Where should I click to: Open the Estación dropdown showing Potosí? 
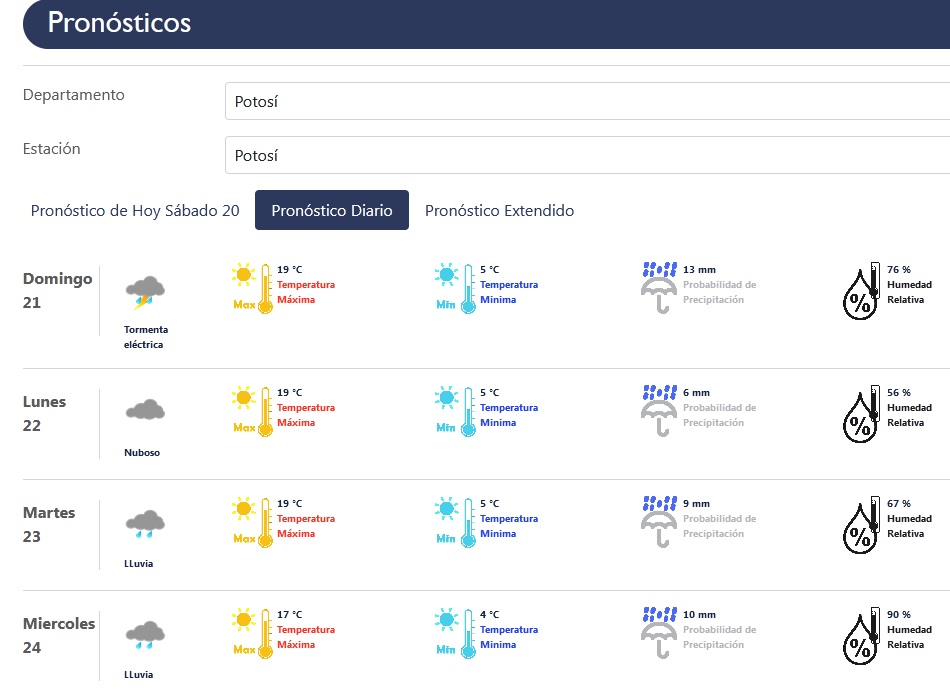point(587,155)
